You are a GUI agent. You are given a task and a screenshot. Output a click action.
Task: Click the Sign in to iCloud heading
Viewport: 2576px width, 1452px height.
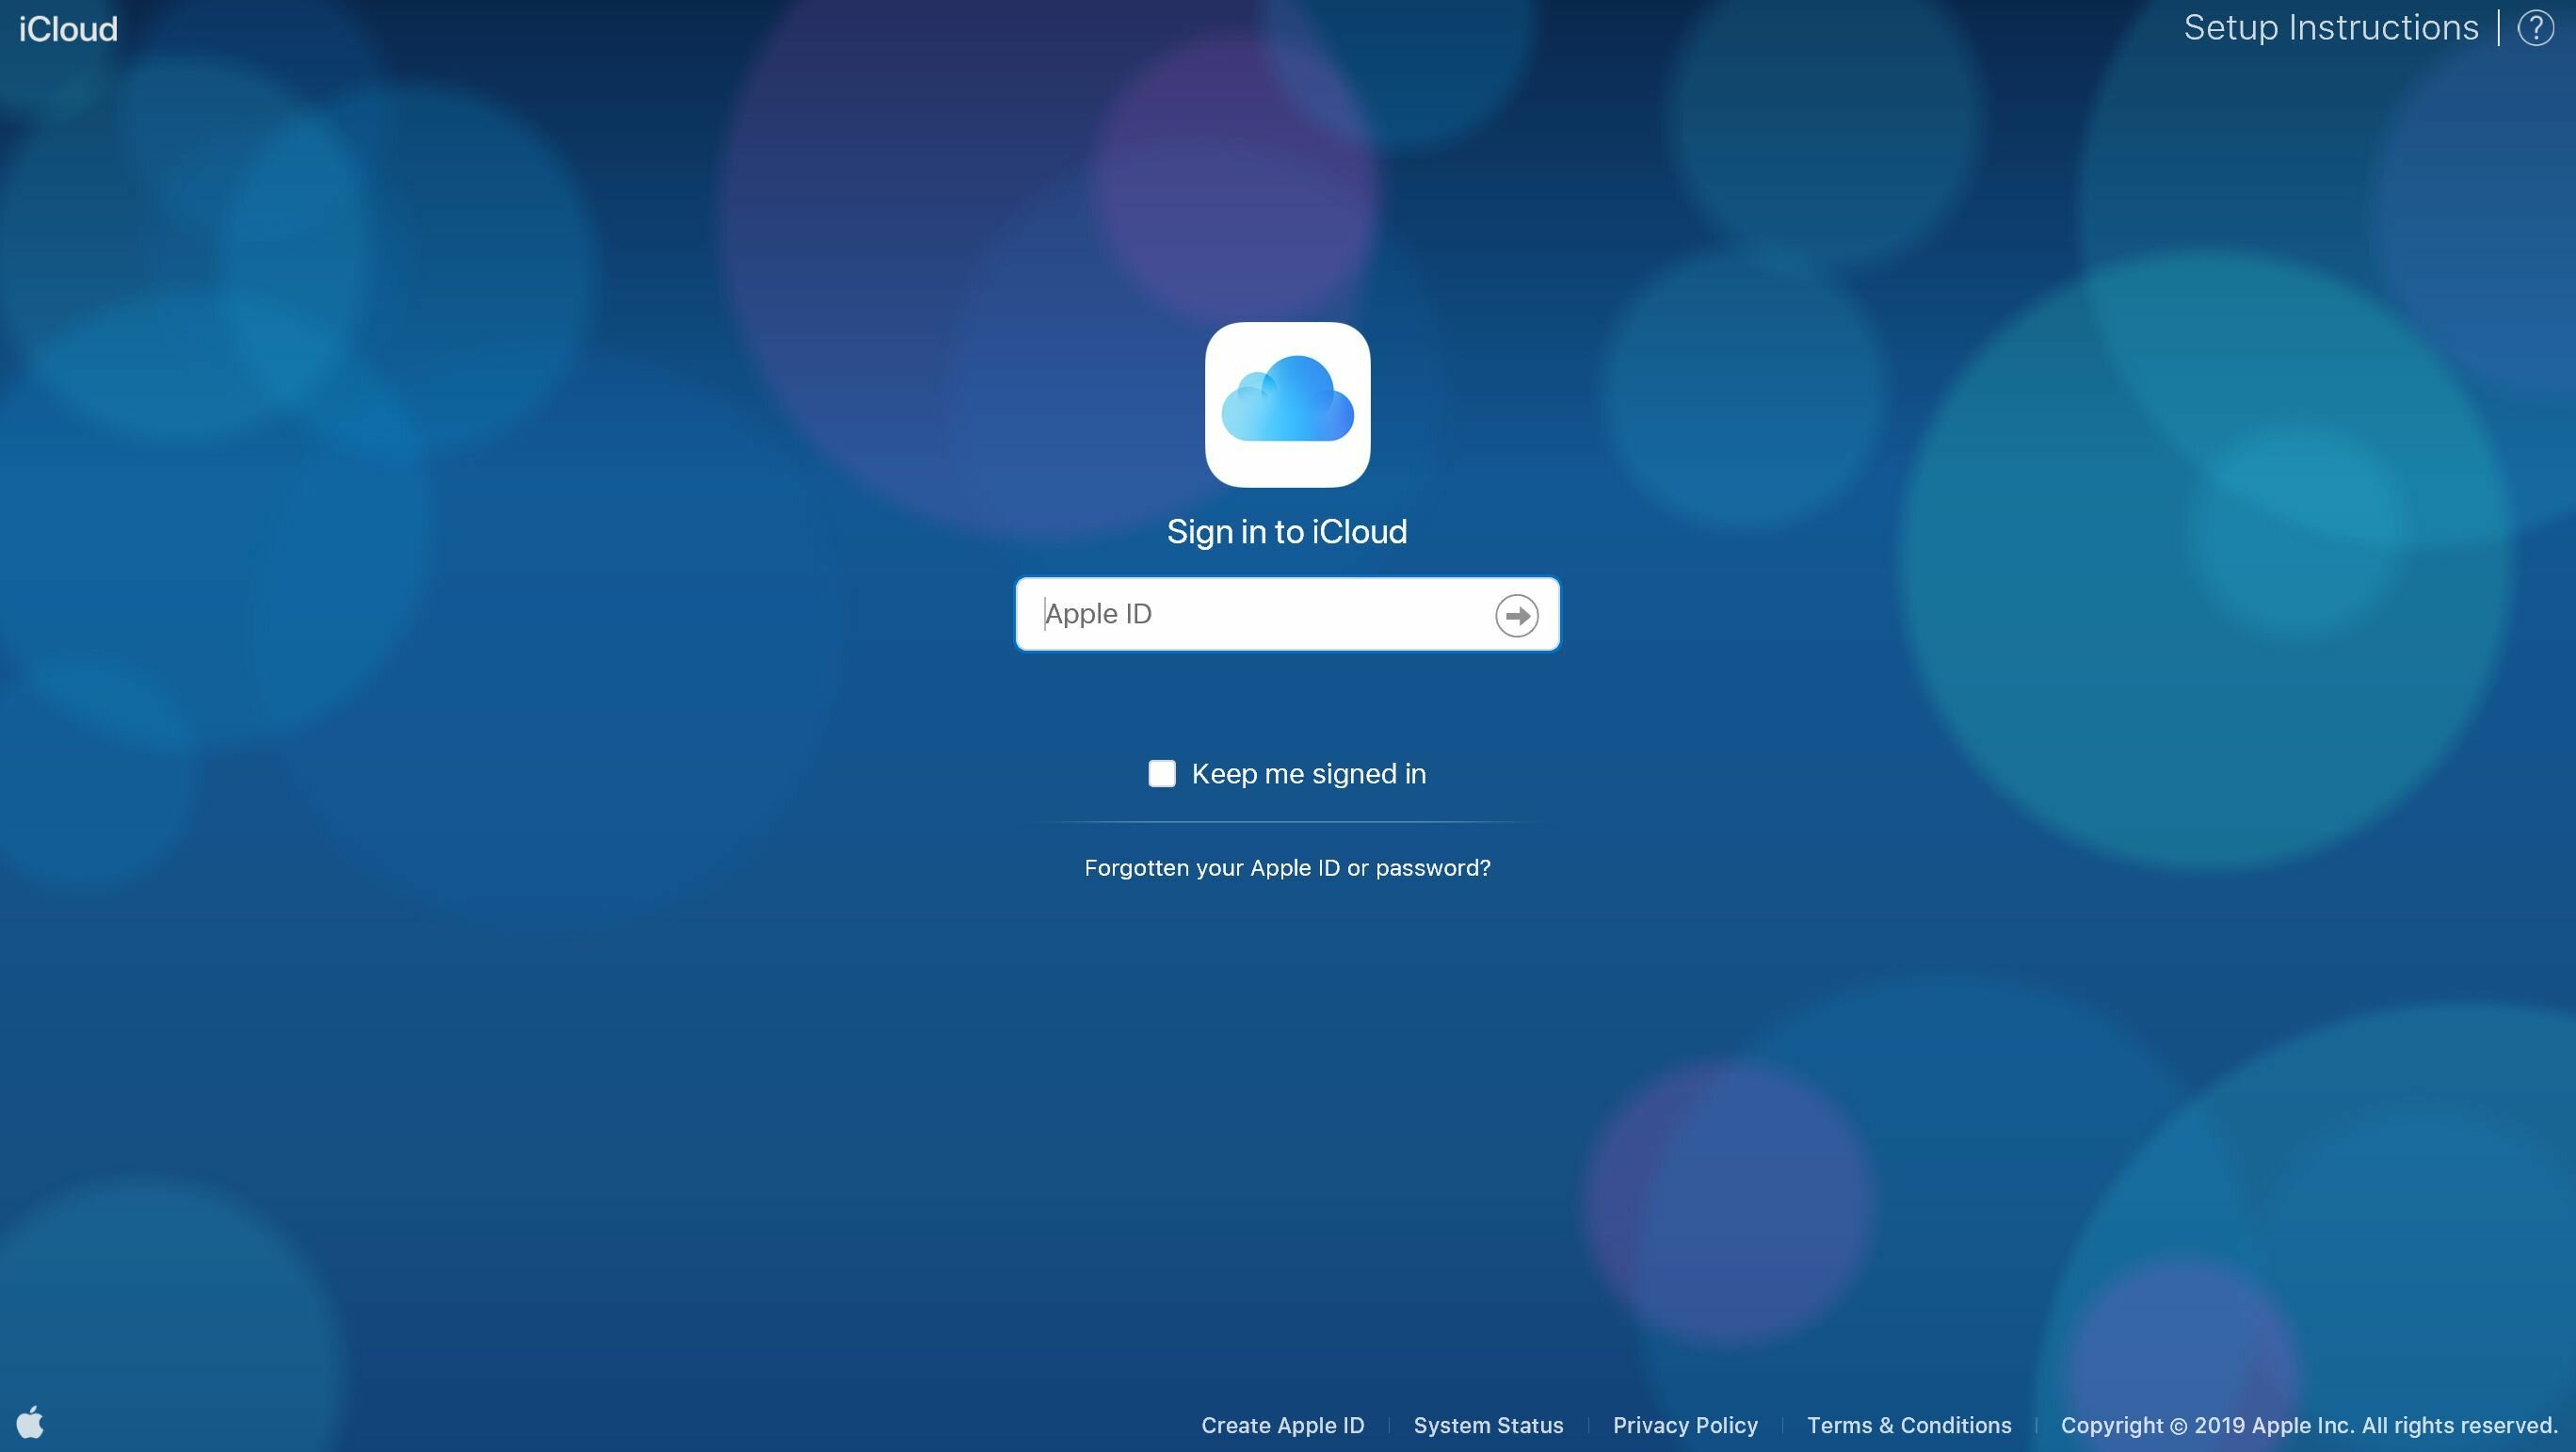(x=1287, y=531)
